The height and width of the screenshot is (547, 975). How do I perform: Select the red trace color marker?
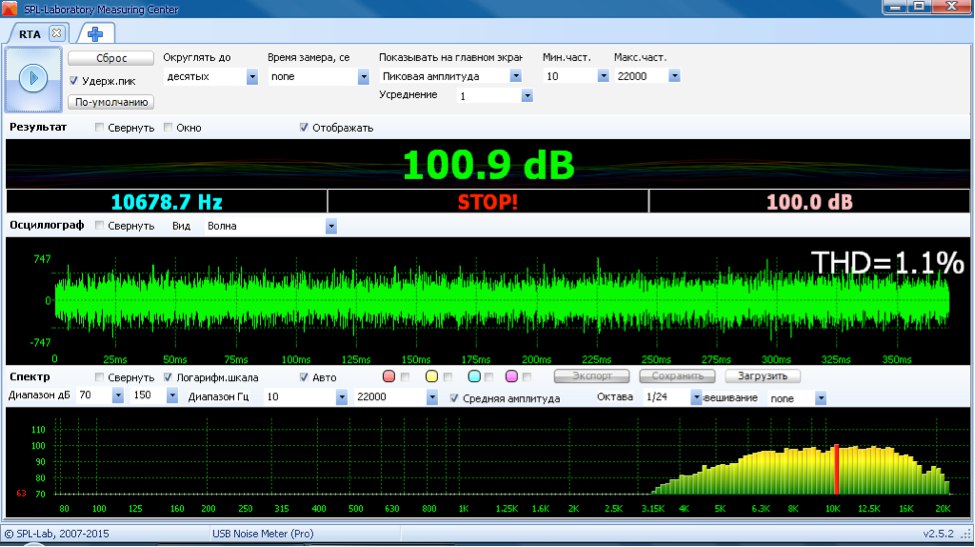coord(389,377)
